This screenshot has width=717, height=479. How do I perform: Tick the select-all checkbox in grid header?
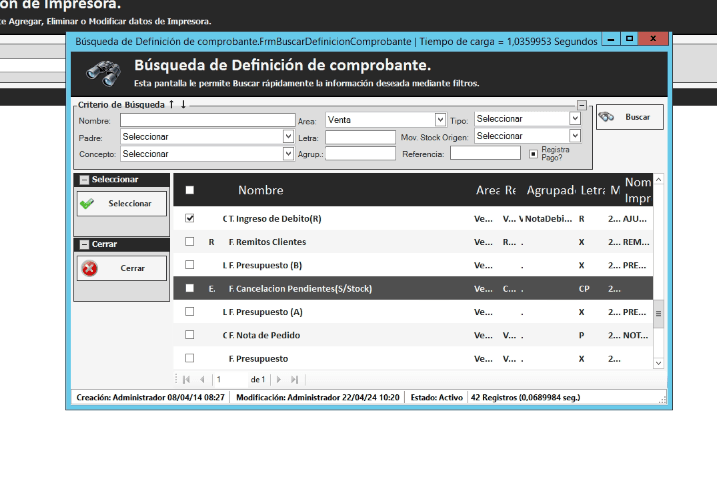pyautogui.click(x=190, y=190)
